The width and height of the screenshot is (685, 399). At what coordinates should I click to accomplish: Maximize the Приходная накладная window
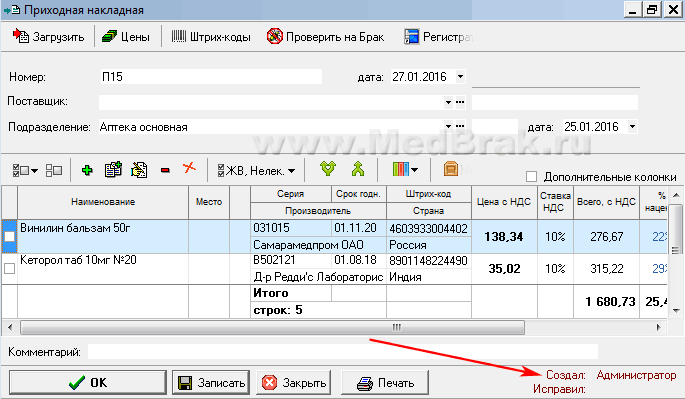point(652,10)
